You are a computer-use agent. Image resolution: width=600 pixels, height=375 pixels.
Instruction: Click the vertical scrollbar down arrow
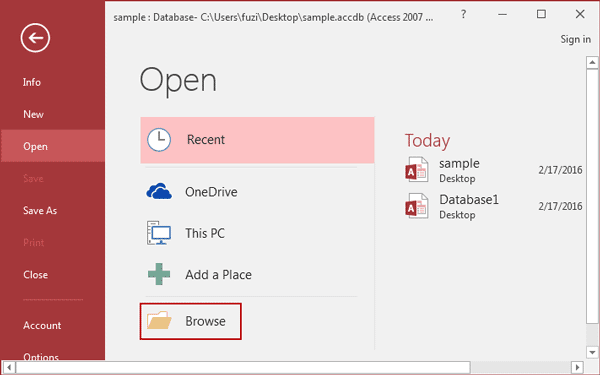pos(592,352)
